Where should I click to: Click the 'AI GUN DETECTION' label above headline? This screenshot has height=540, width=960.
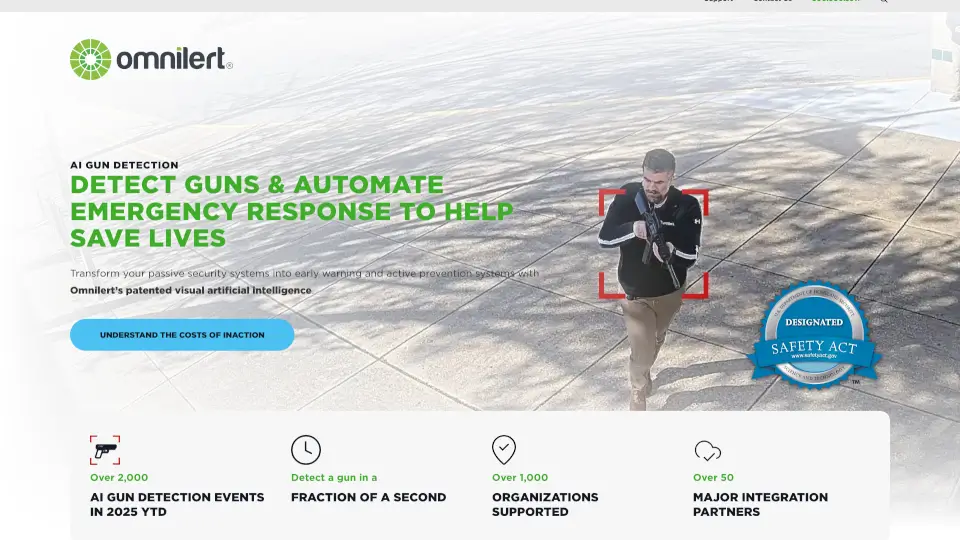124,165
